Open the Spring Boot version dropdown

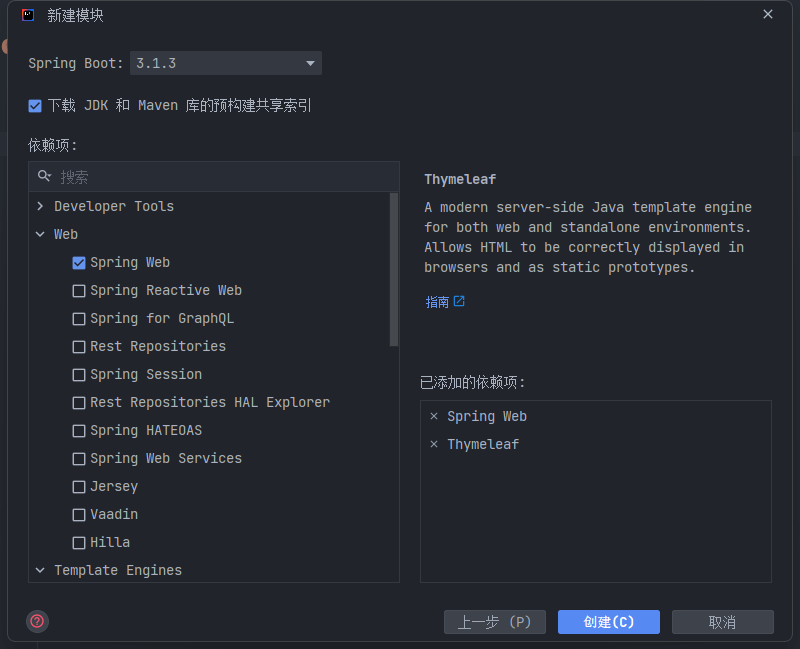[226, 63]
